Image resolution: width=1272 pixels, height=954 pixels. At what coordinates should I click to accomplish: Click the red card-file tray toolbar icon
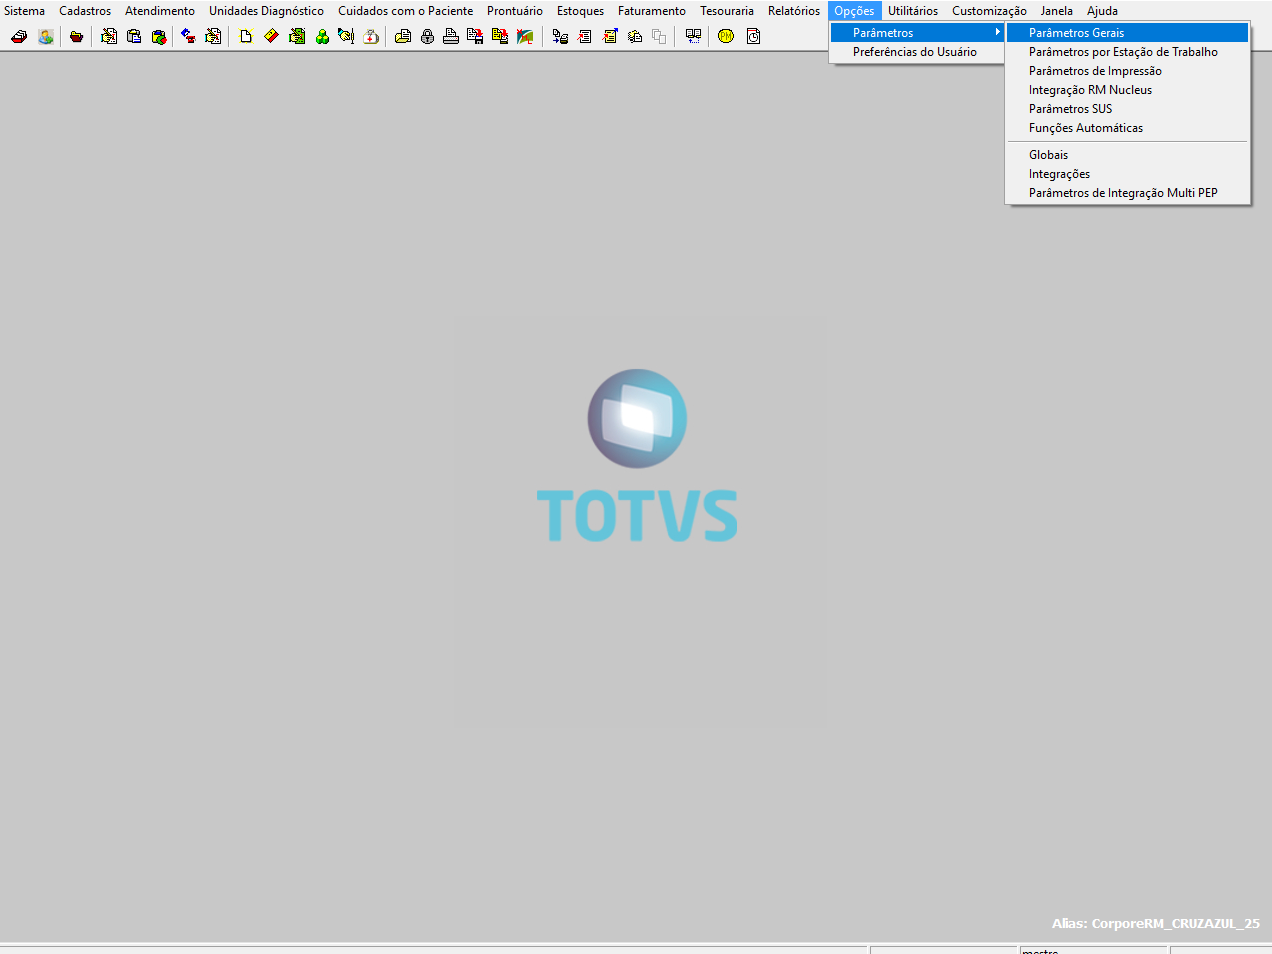(19, 36)
